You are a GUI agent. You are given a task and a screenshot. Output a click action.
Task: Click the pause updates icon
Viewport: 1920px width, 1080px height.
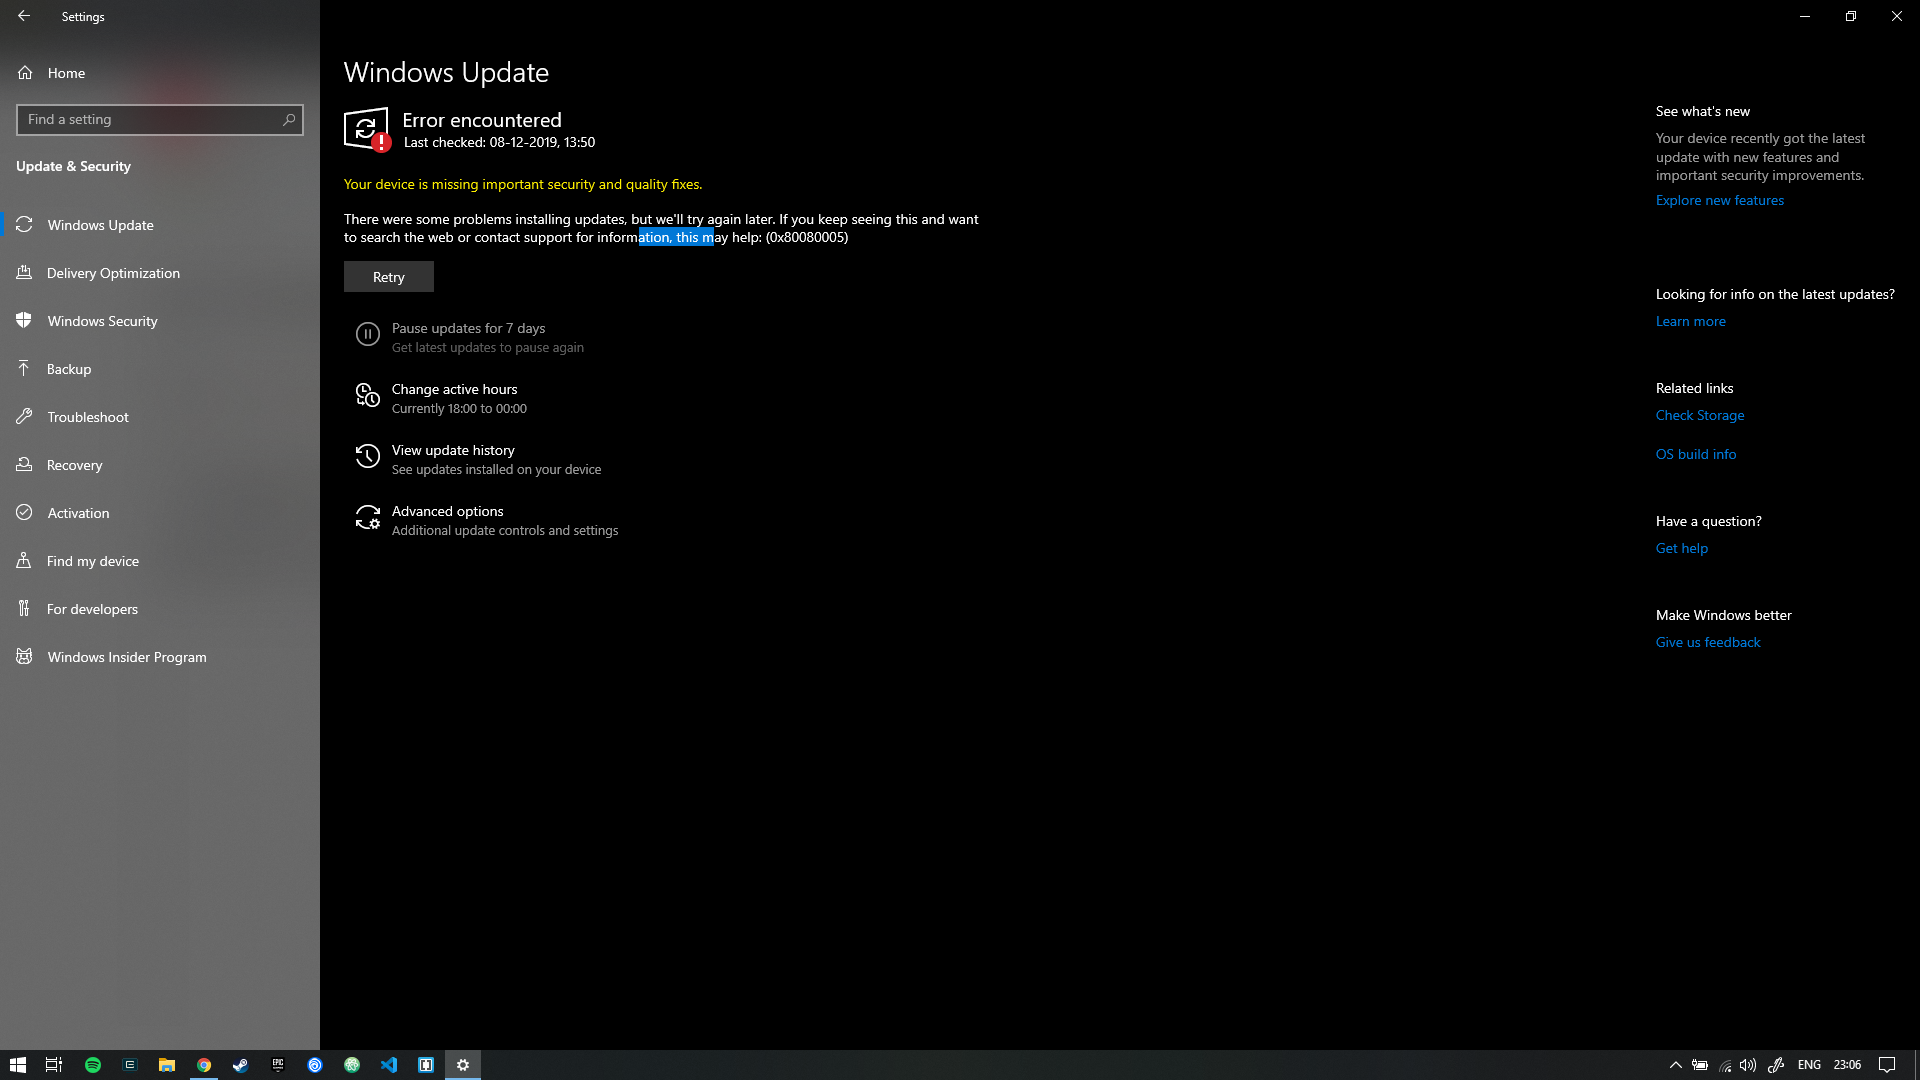[x=368, y=334]
